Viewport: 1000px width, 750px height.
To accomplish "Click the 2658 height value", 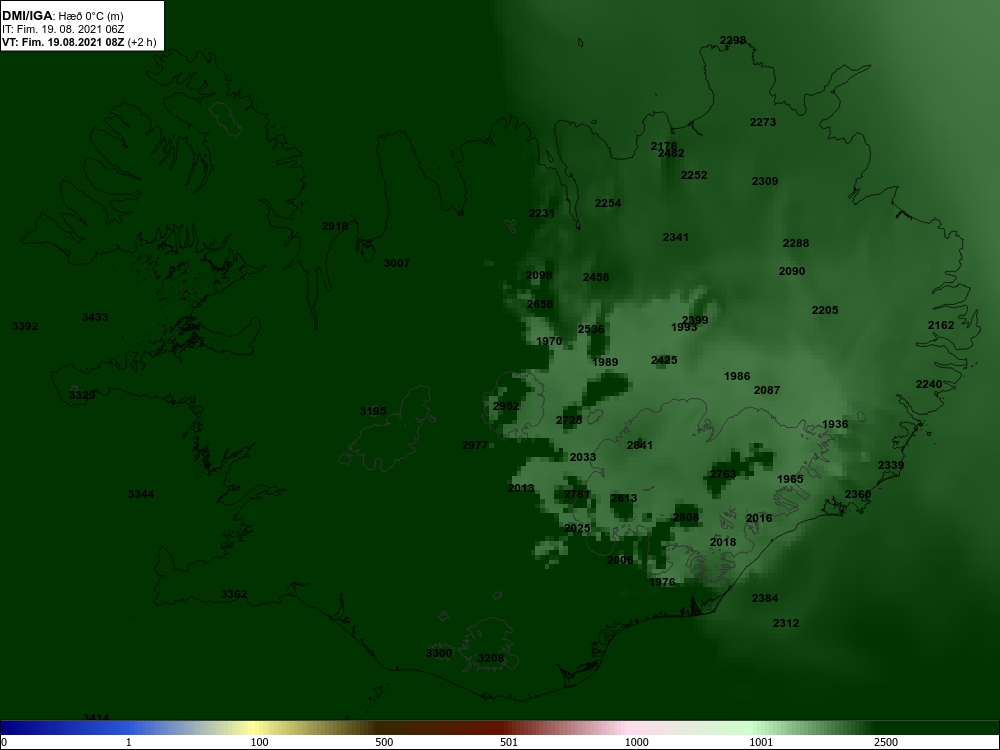I will pyautogui.click(x=540, y=304).
